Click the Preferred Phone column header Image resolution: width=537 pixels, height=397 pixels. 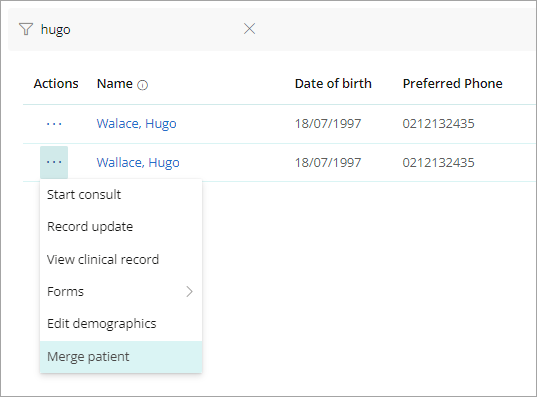(x=452, y=84)
